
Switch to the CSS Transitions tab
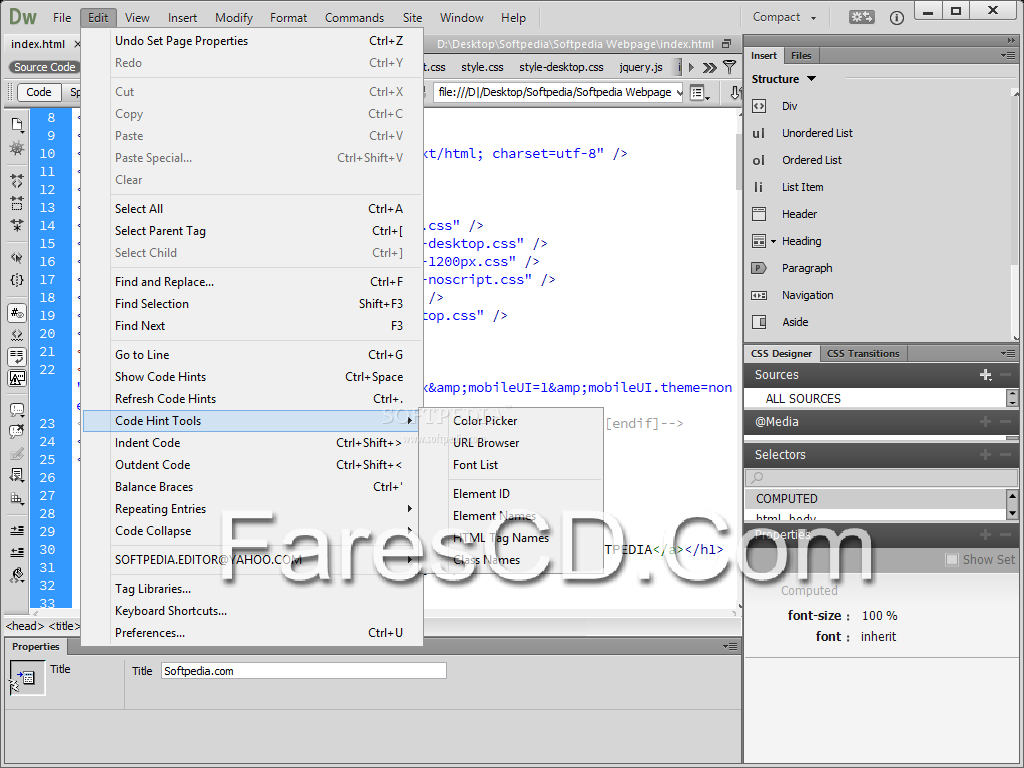pyautogui.click(x=863, y=353)
